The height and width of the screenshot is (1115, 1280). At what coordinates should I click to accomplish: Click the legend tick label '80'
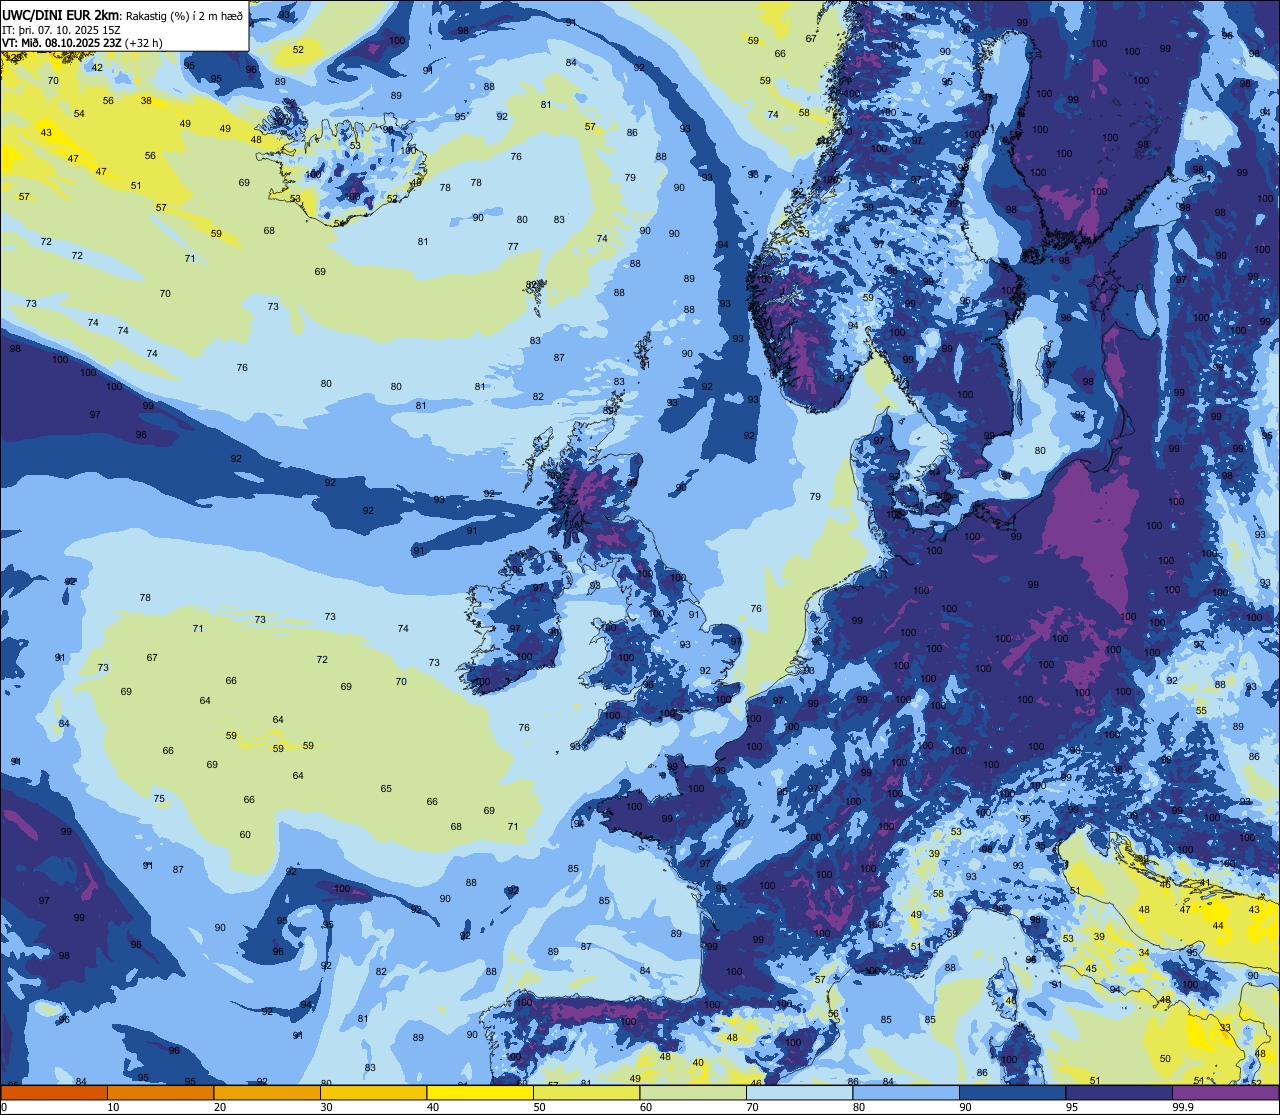click(859, 1107)
